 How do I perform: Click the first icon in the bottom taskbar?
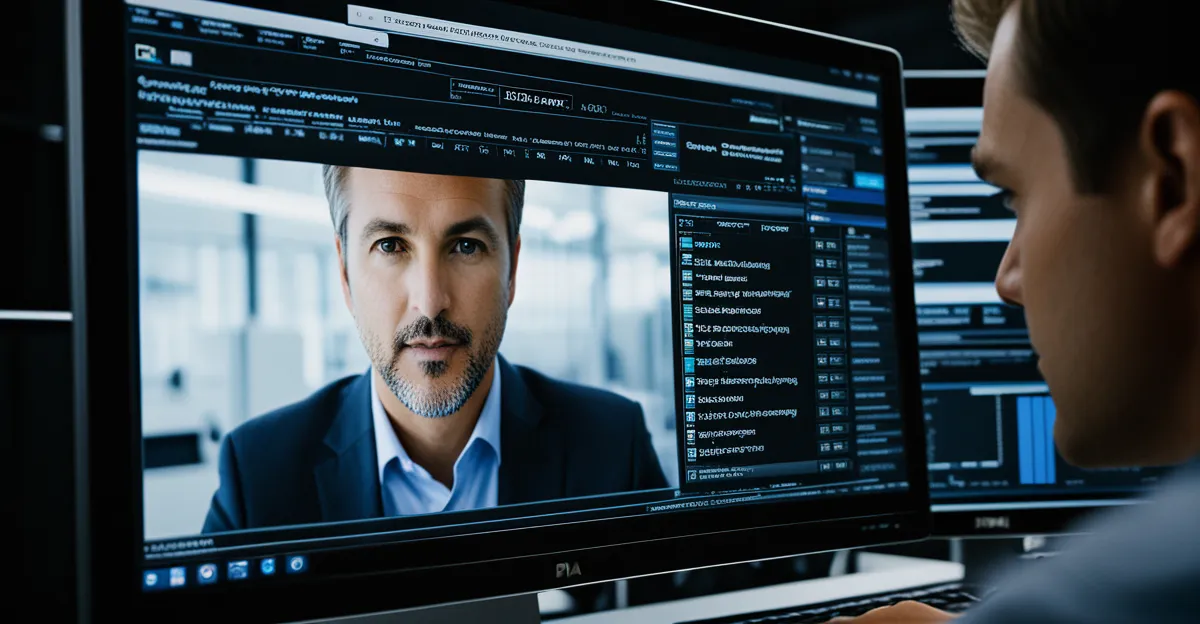(150, 578)
